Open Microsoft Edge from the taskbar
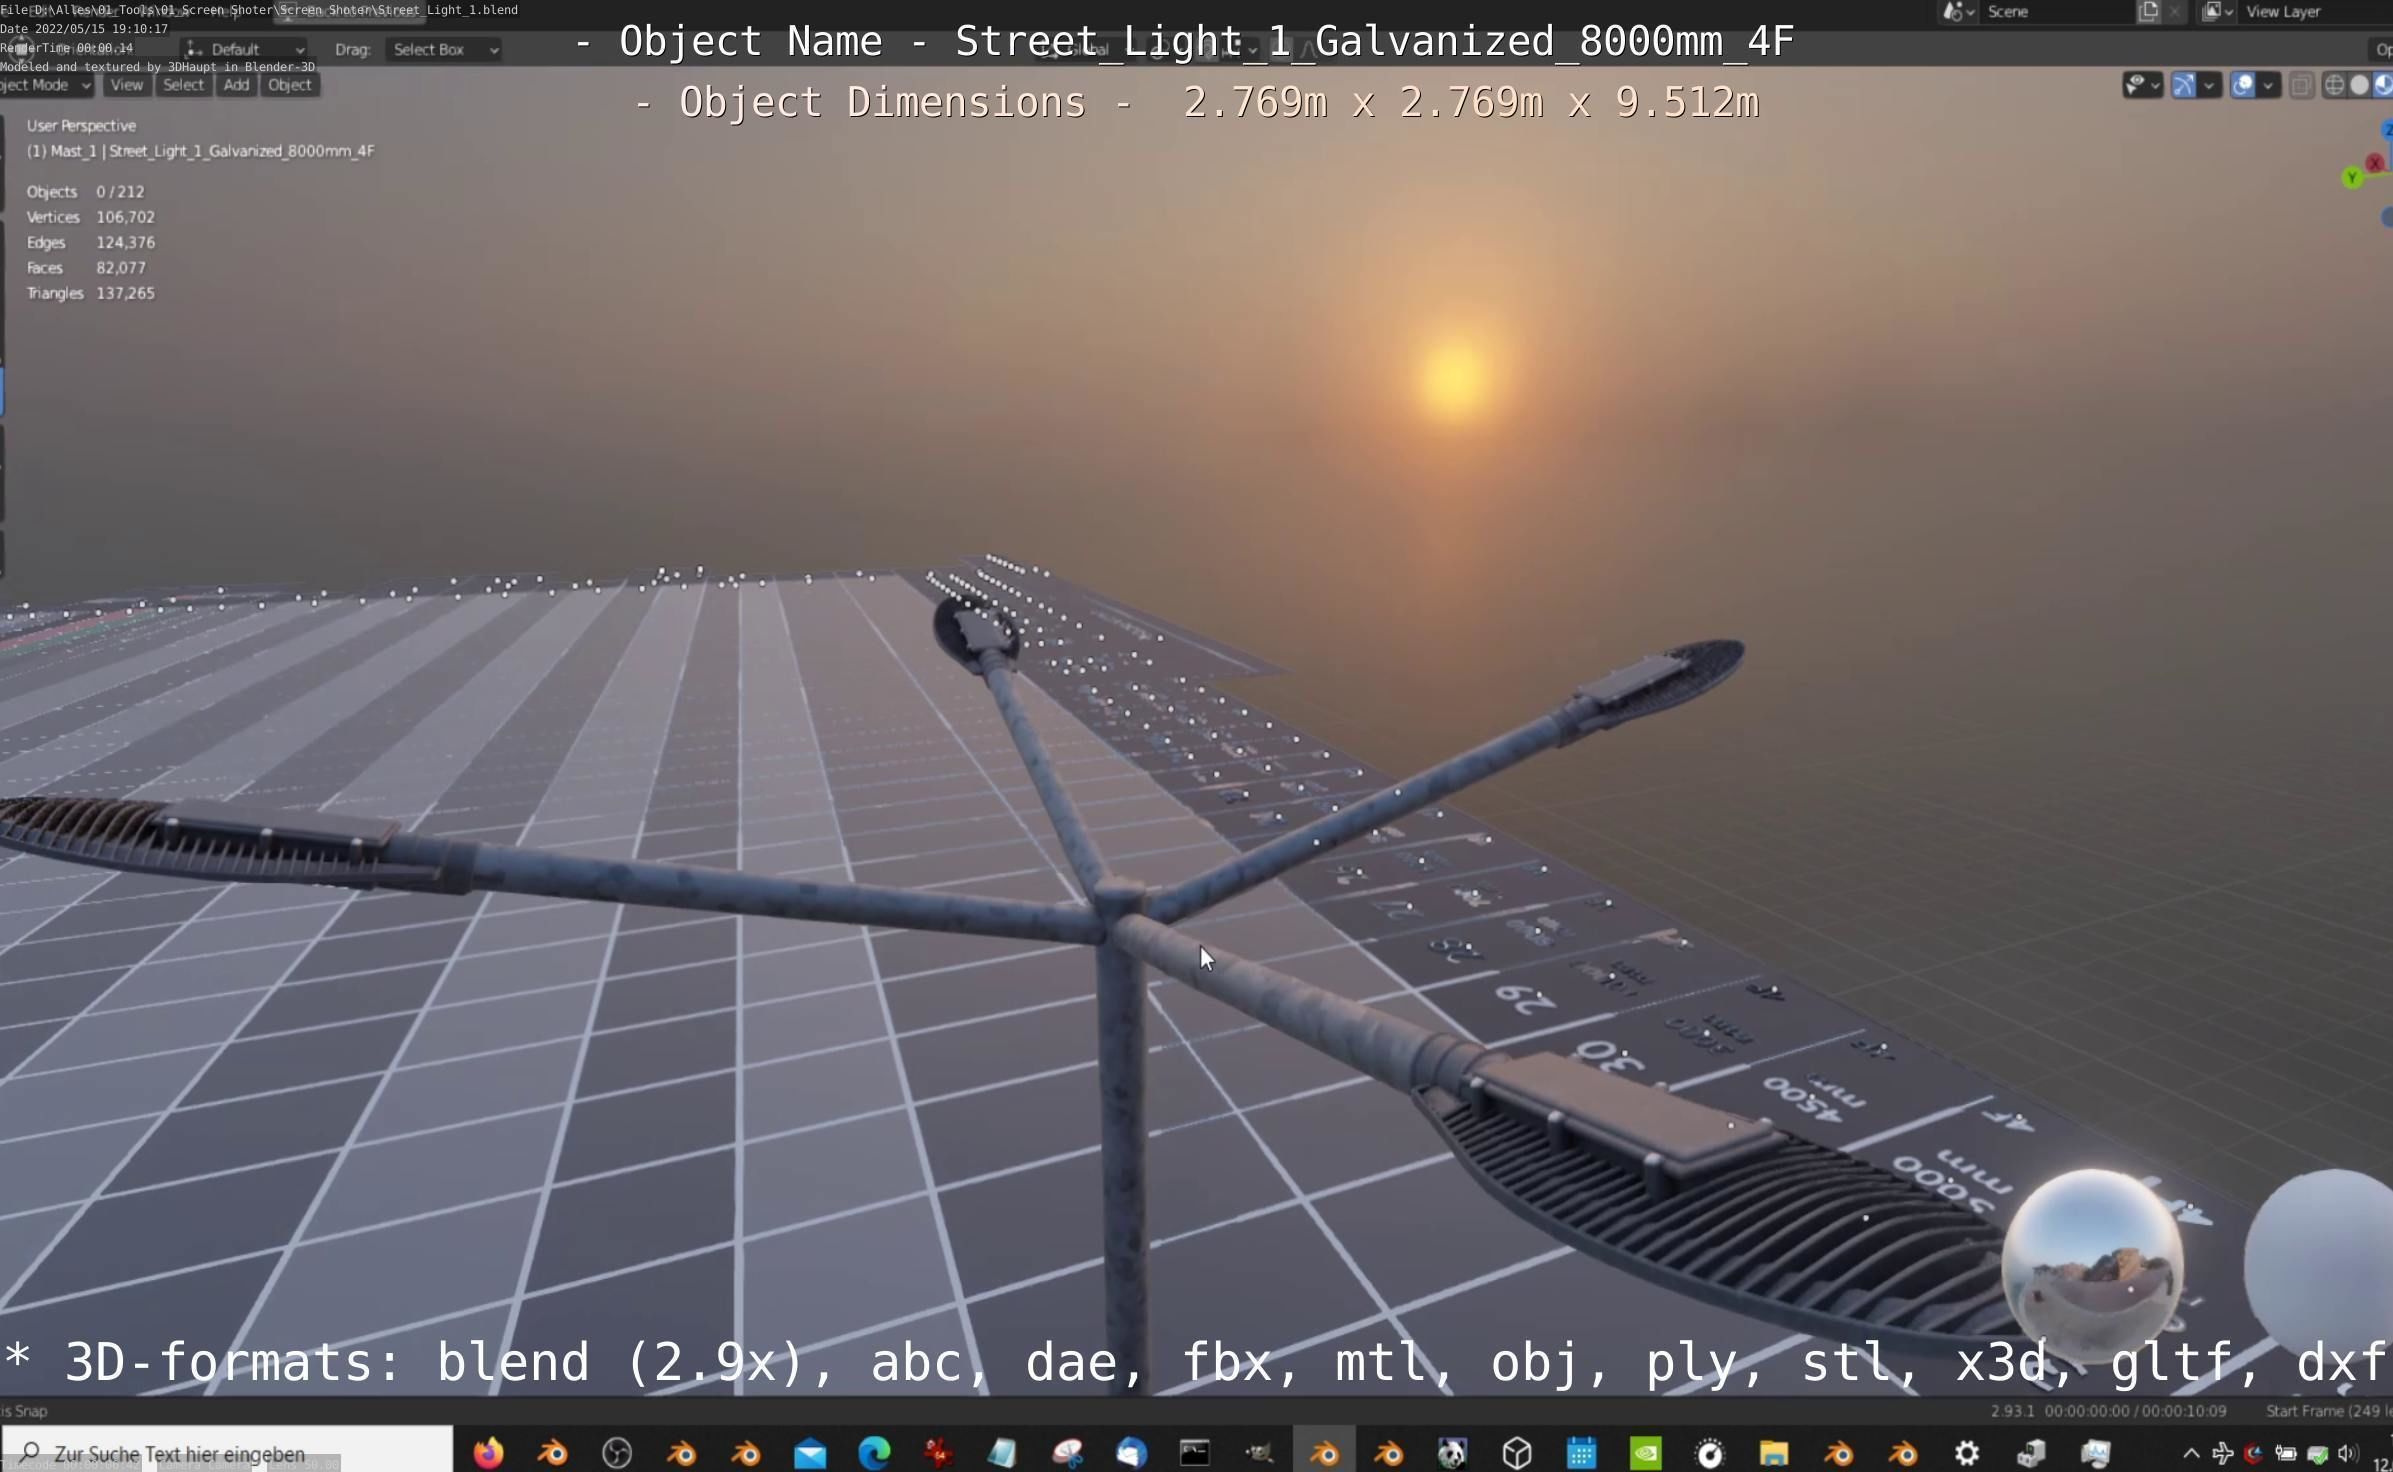This screenshot has width=2393, height=1472. (x=874, y=1452)
